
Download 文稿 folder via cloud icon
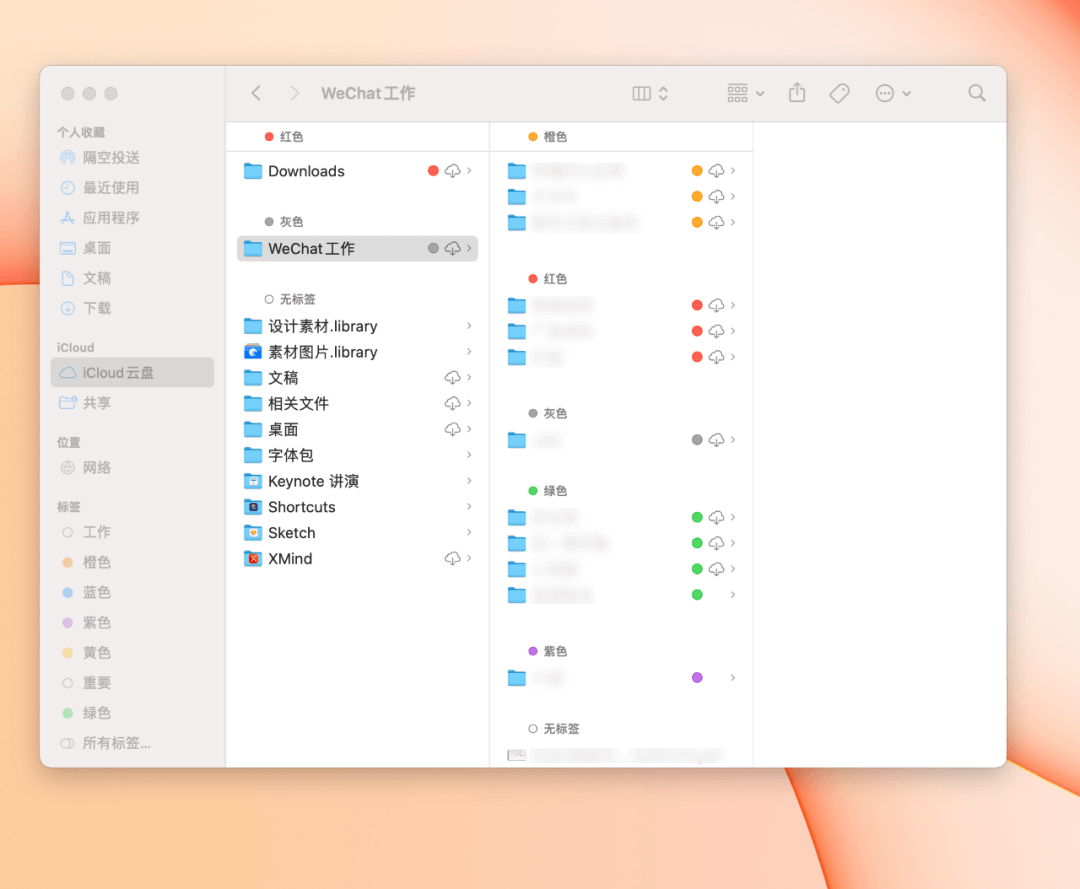click(453, 377)
